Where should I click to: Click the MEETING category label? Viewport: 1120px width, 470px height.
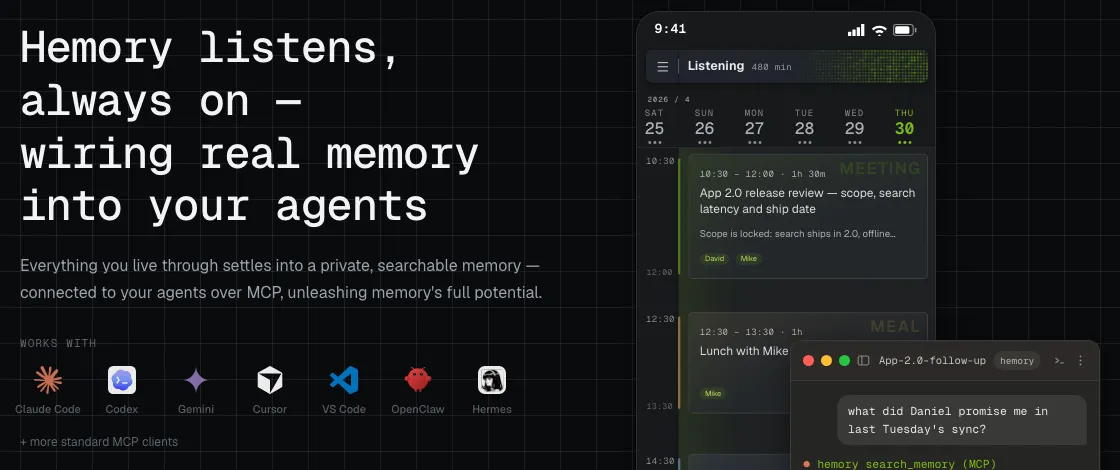tap(880, 169)
